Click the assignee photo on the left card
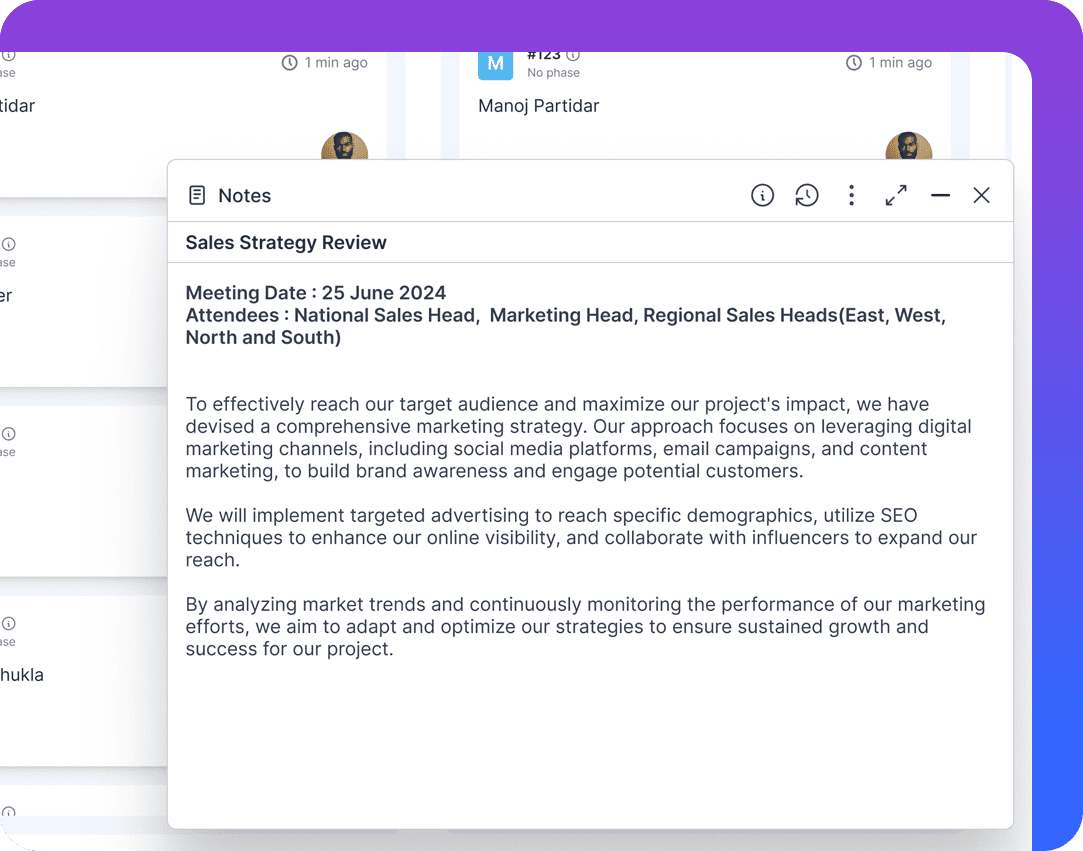The image size is (1083, 851). (344, 146)
